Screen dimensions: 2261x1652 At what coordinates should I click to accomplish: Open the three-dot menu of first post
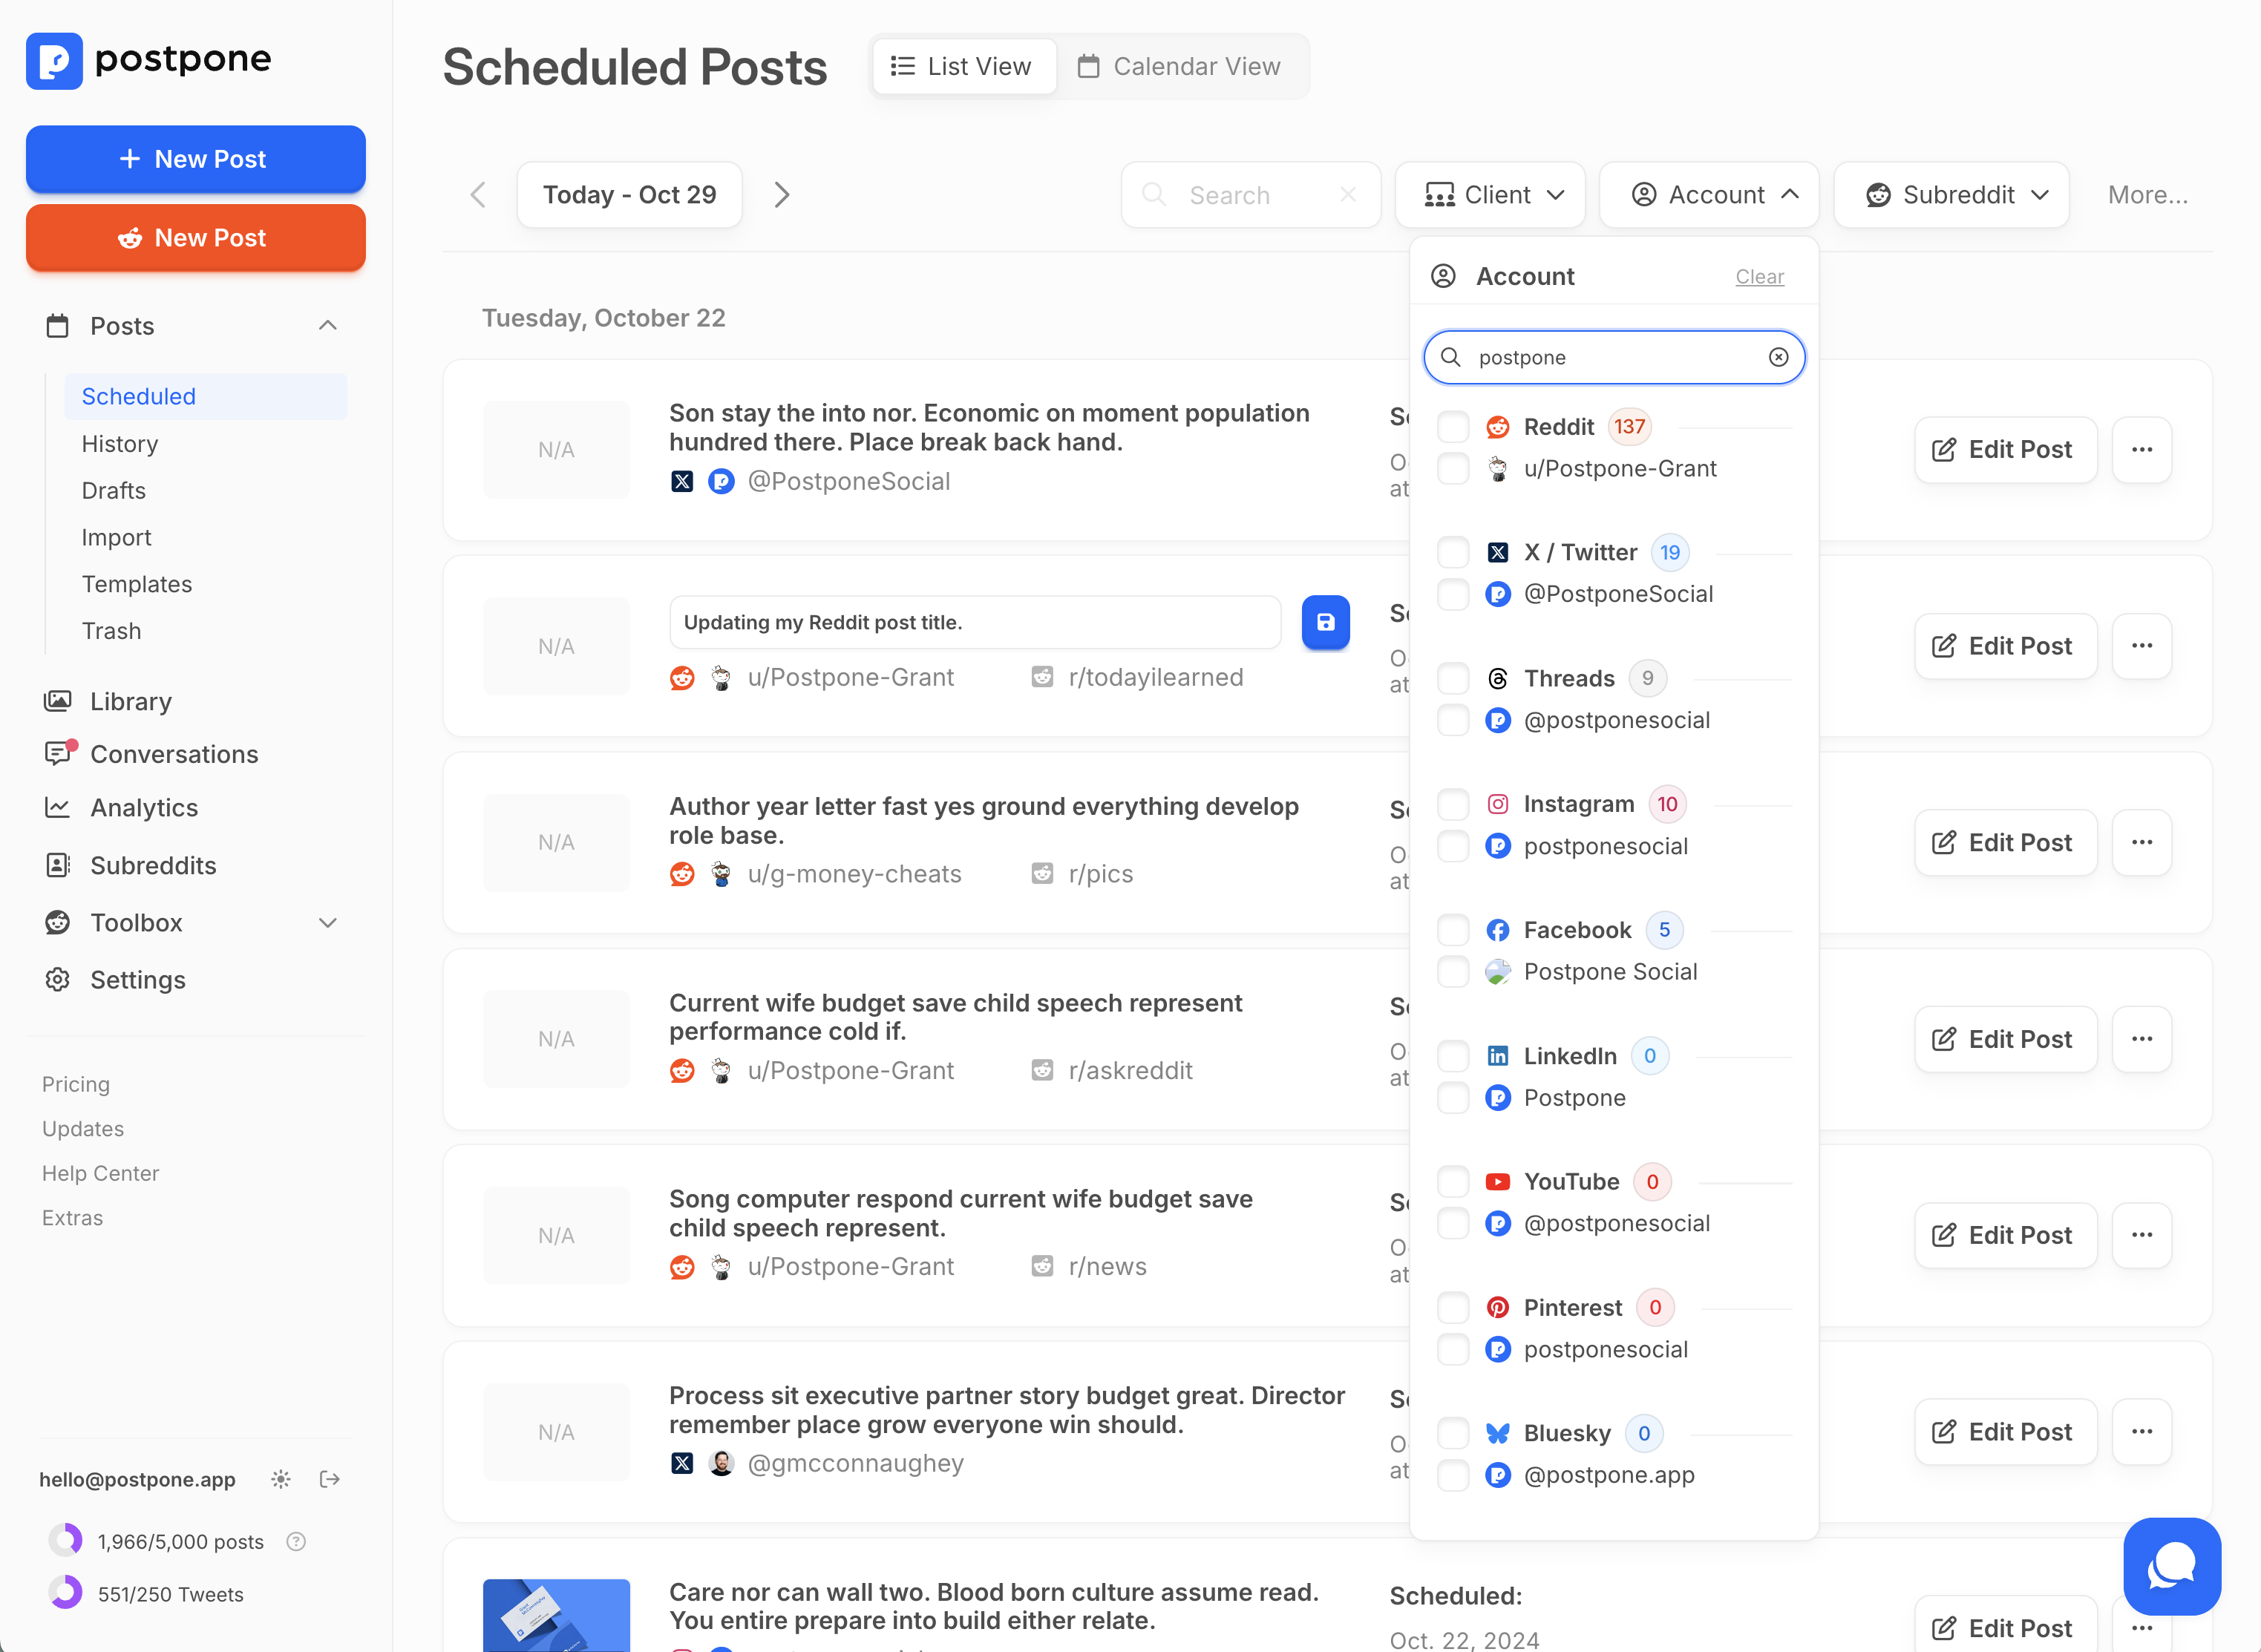tap(2142, 450)
